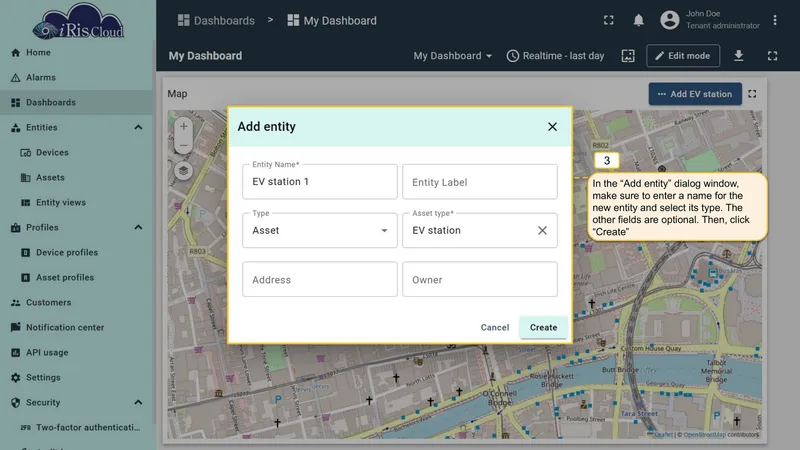Open the three-dot user menu icon

point(774,20)
